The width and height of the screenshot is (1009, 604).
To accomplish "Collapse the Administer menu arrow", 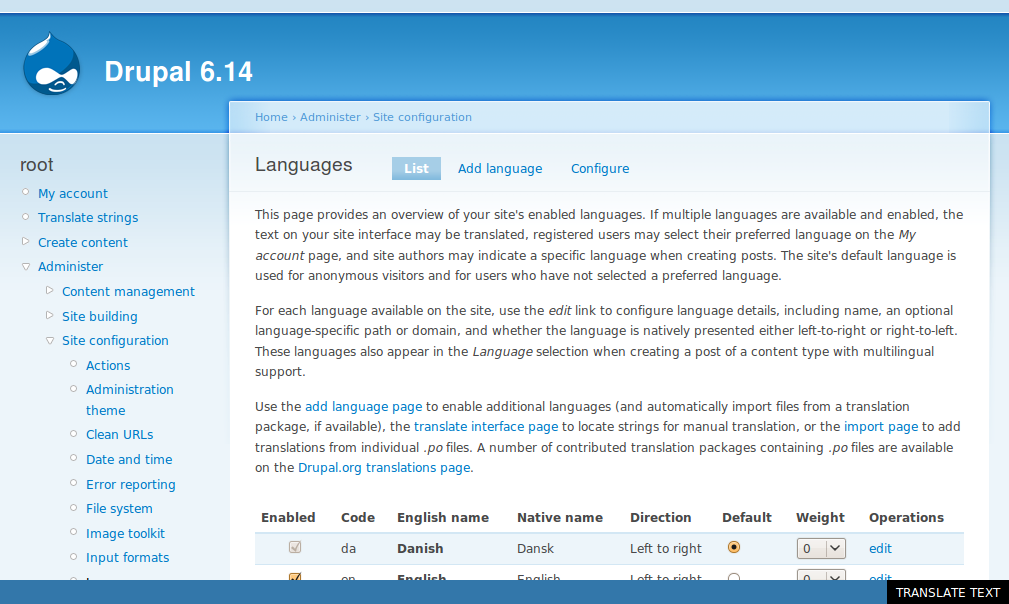I will [26, 266].
